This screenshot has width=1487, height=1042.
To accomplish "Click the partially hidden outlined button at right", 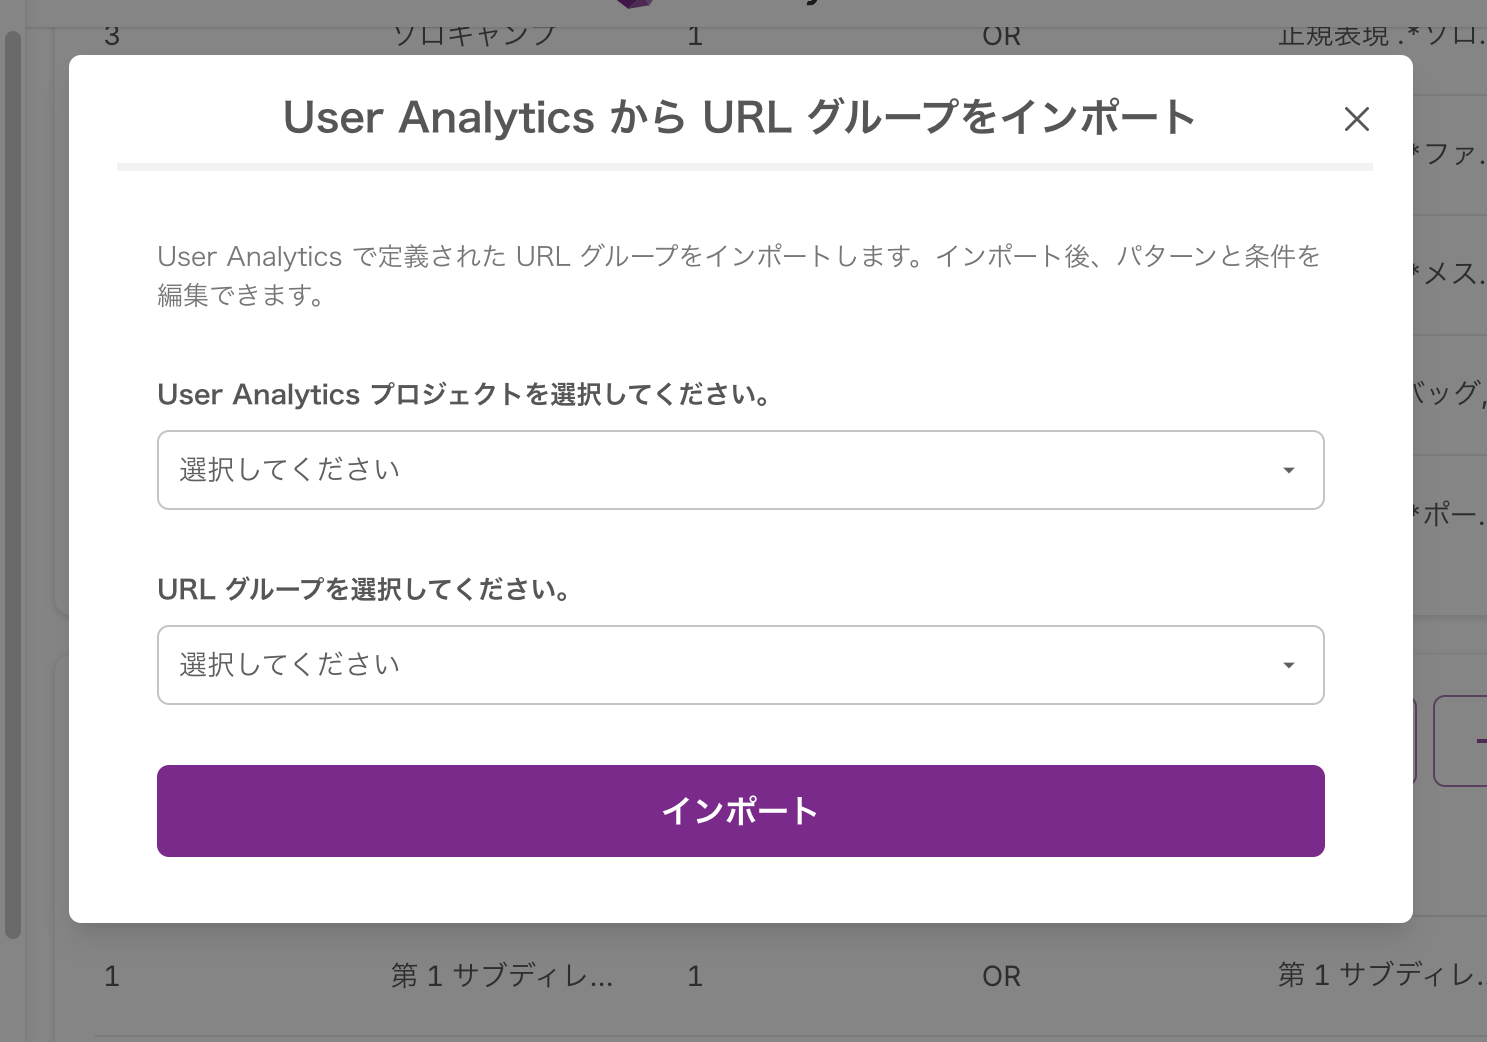I will point(1460,740).
